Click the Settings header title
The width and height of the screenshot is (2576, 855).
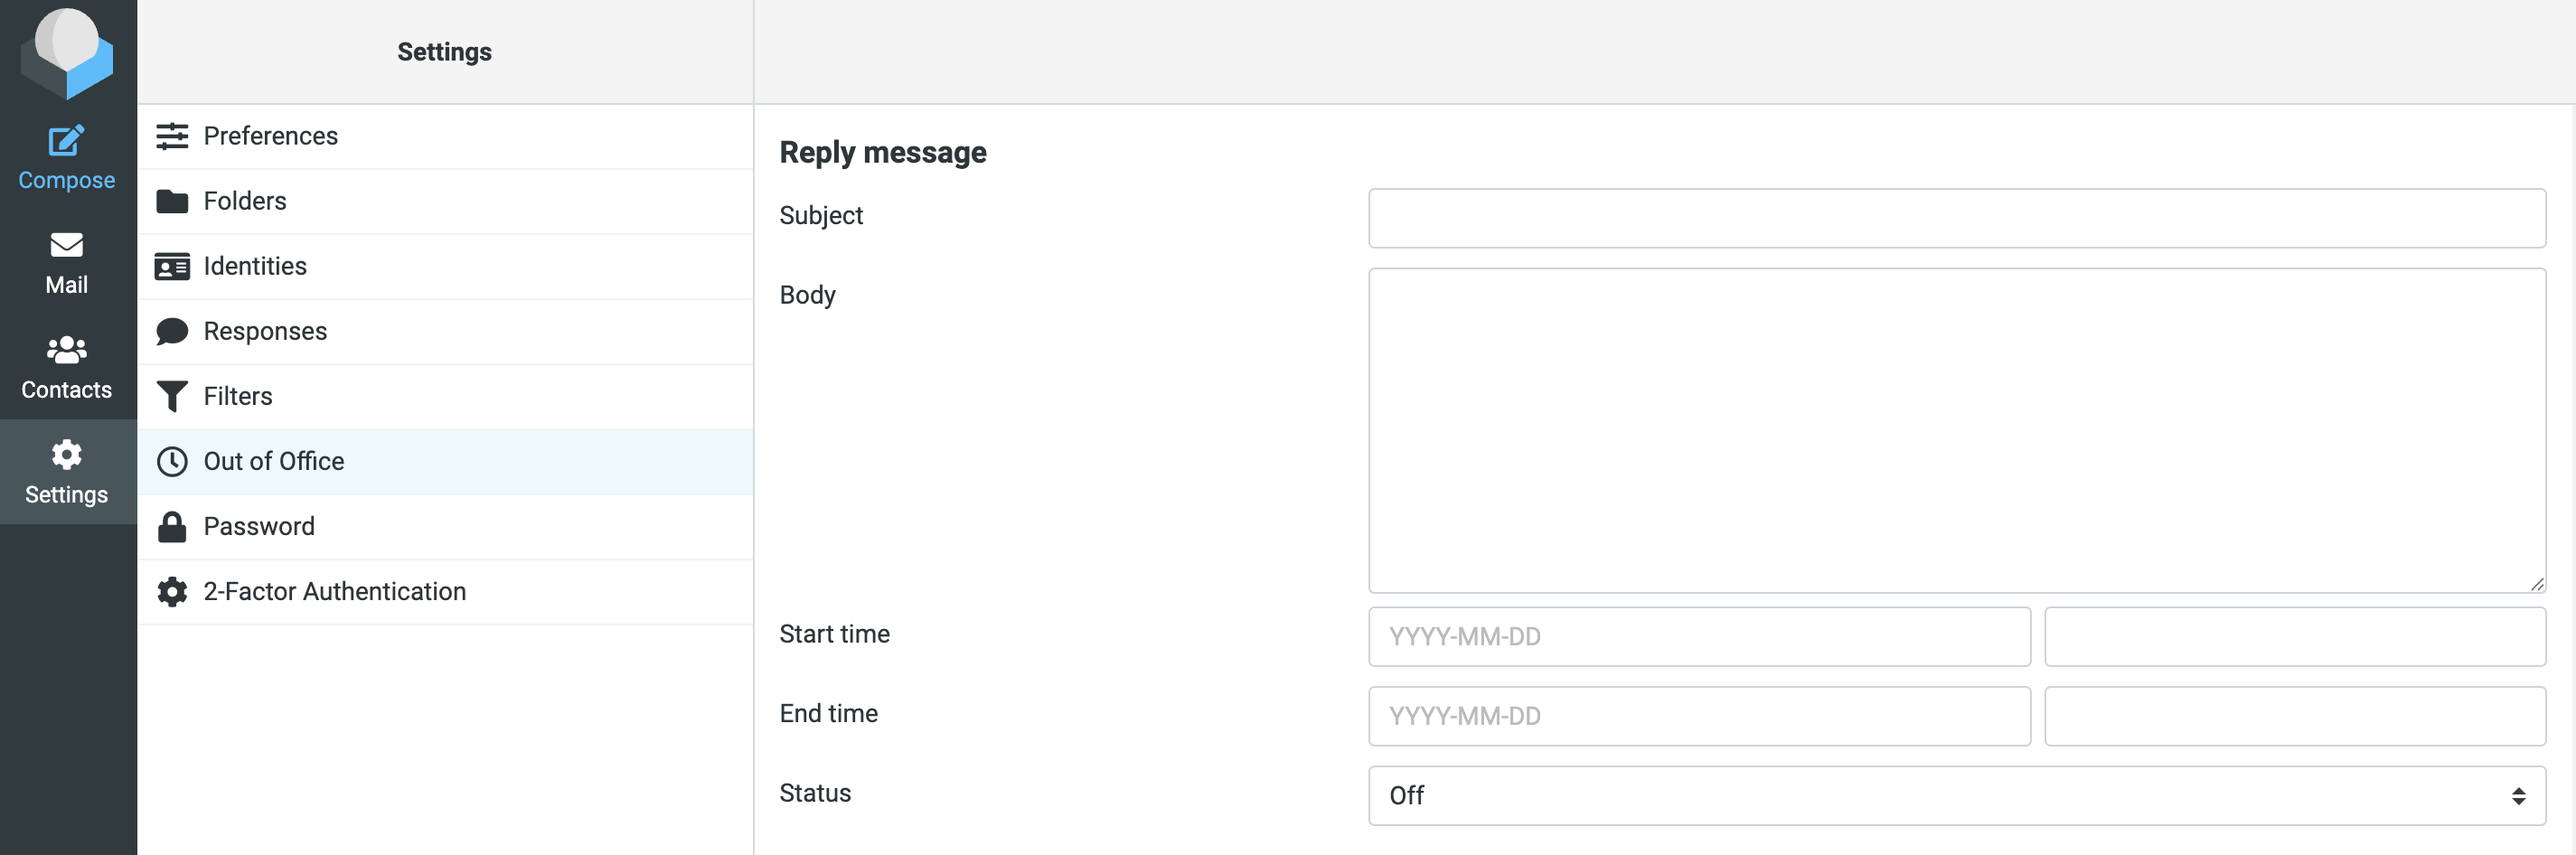(444, 51)
